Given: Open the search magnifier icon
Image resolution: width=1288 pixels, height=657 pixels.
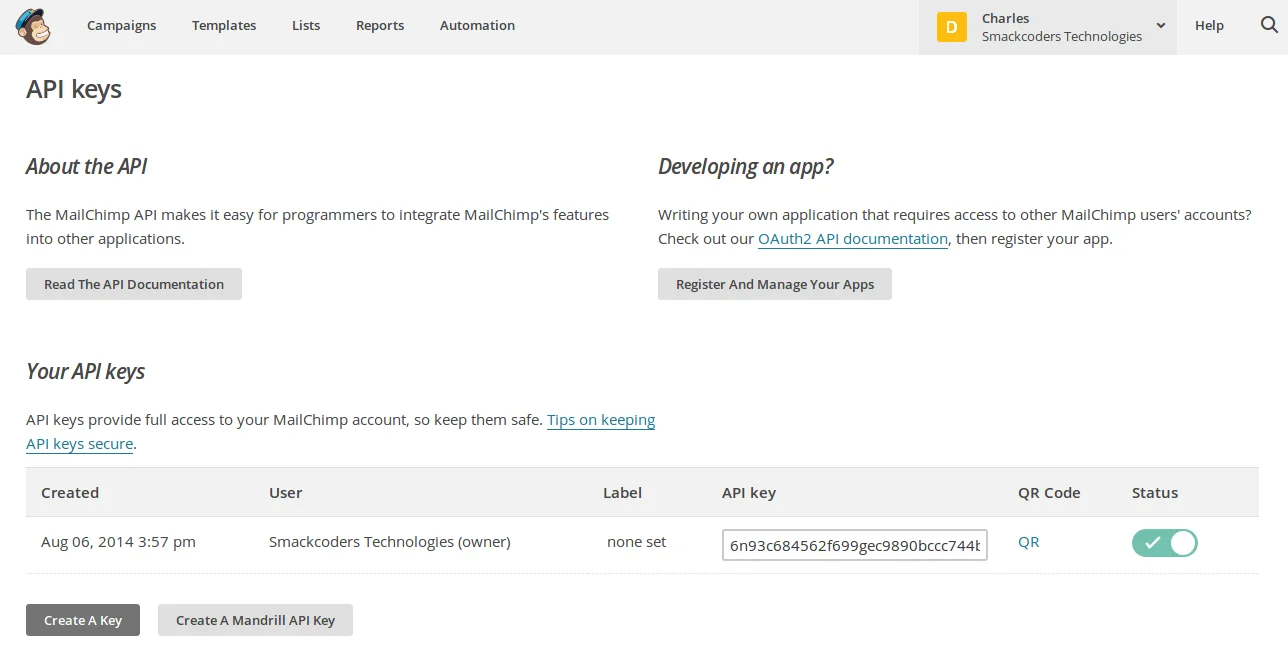Looking at the screenshot, I should point(1269,25).
